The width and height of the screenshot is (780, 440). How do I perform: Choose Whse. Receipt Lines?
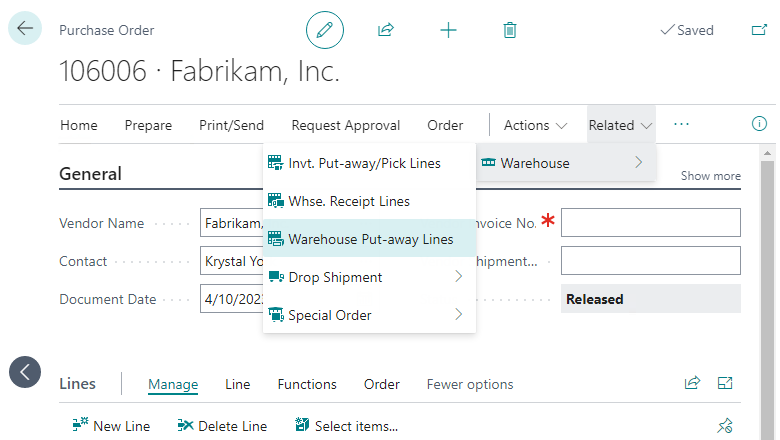[349, 201]
